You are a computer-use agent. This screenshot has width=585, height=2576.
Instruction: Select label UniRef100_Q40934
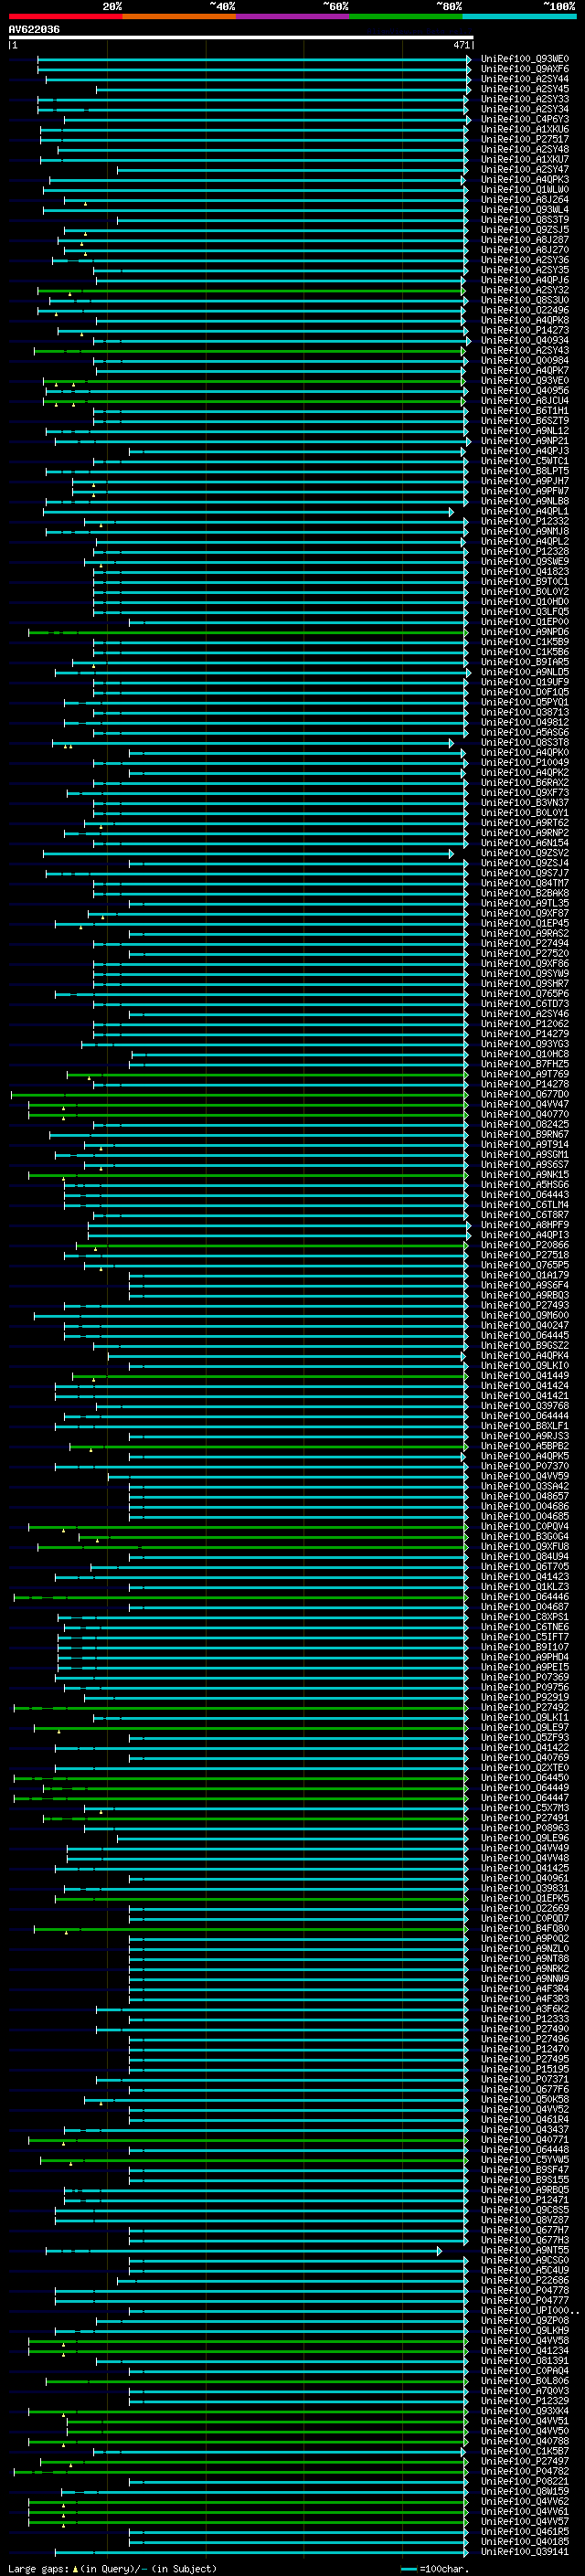[525, 340]
